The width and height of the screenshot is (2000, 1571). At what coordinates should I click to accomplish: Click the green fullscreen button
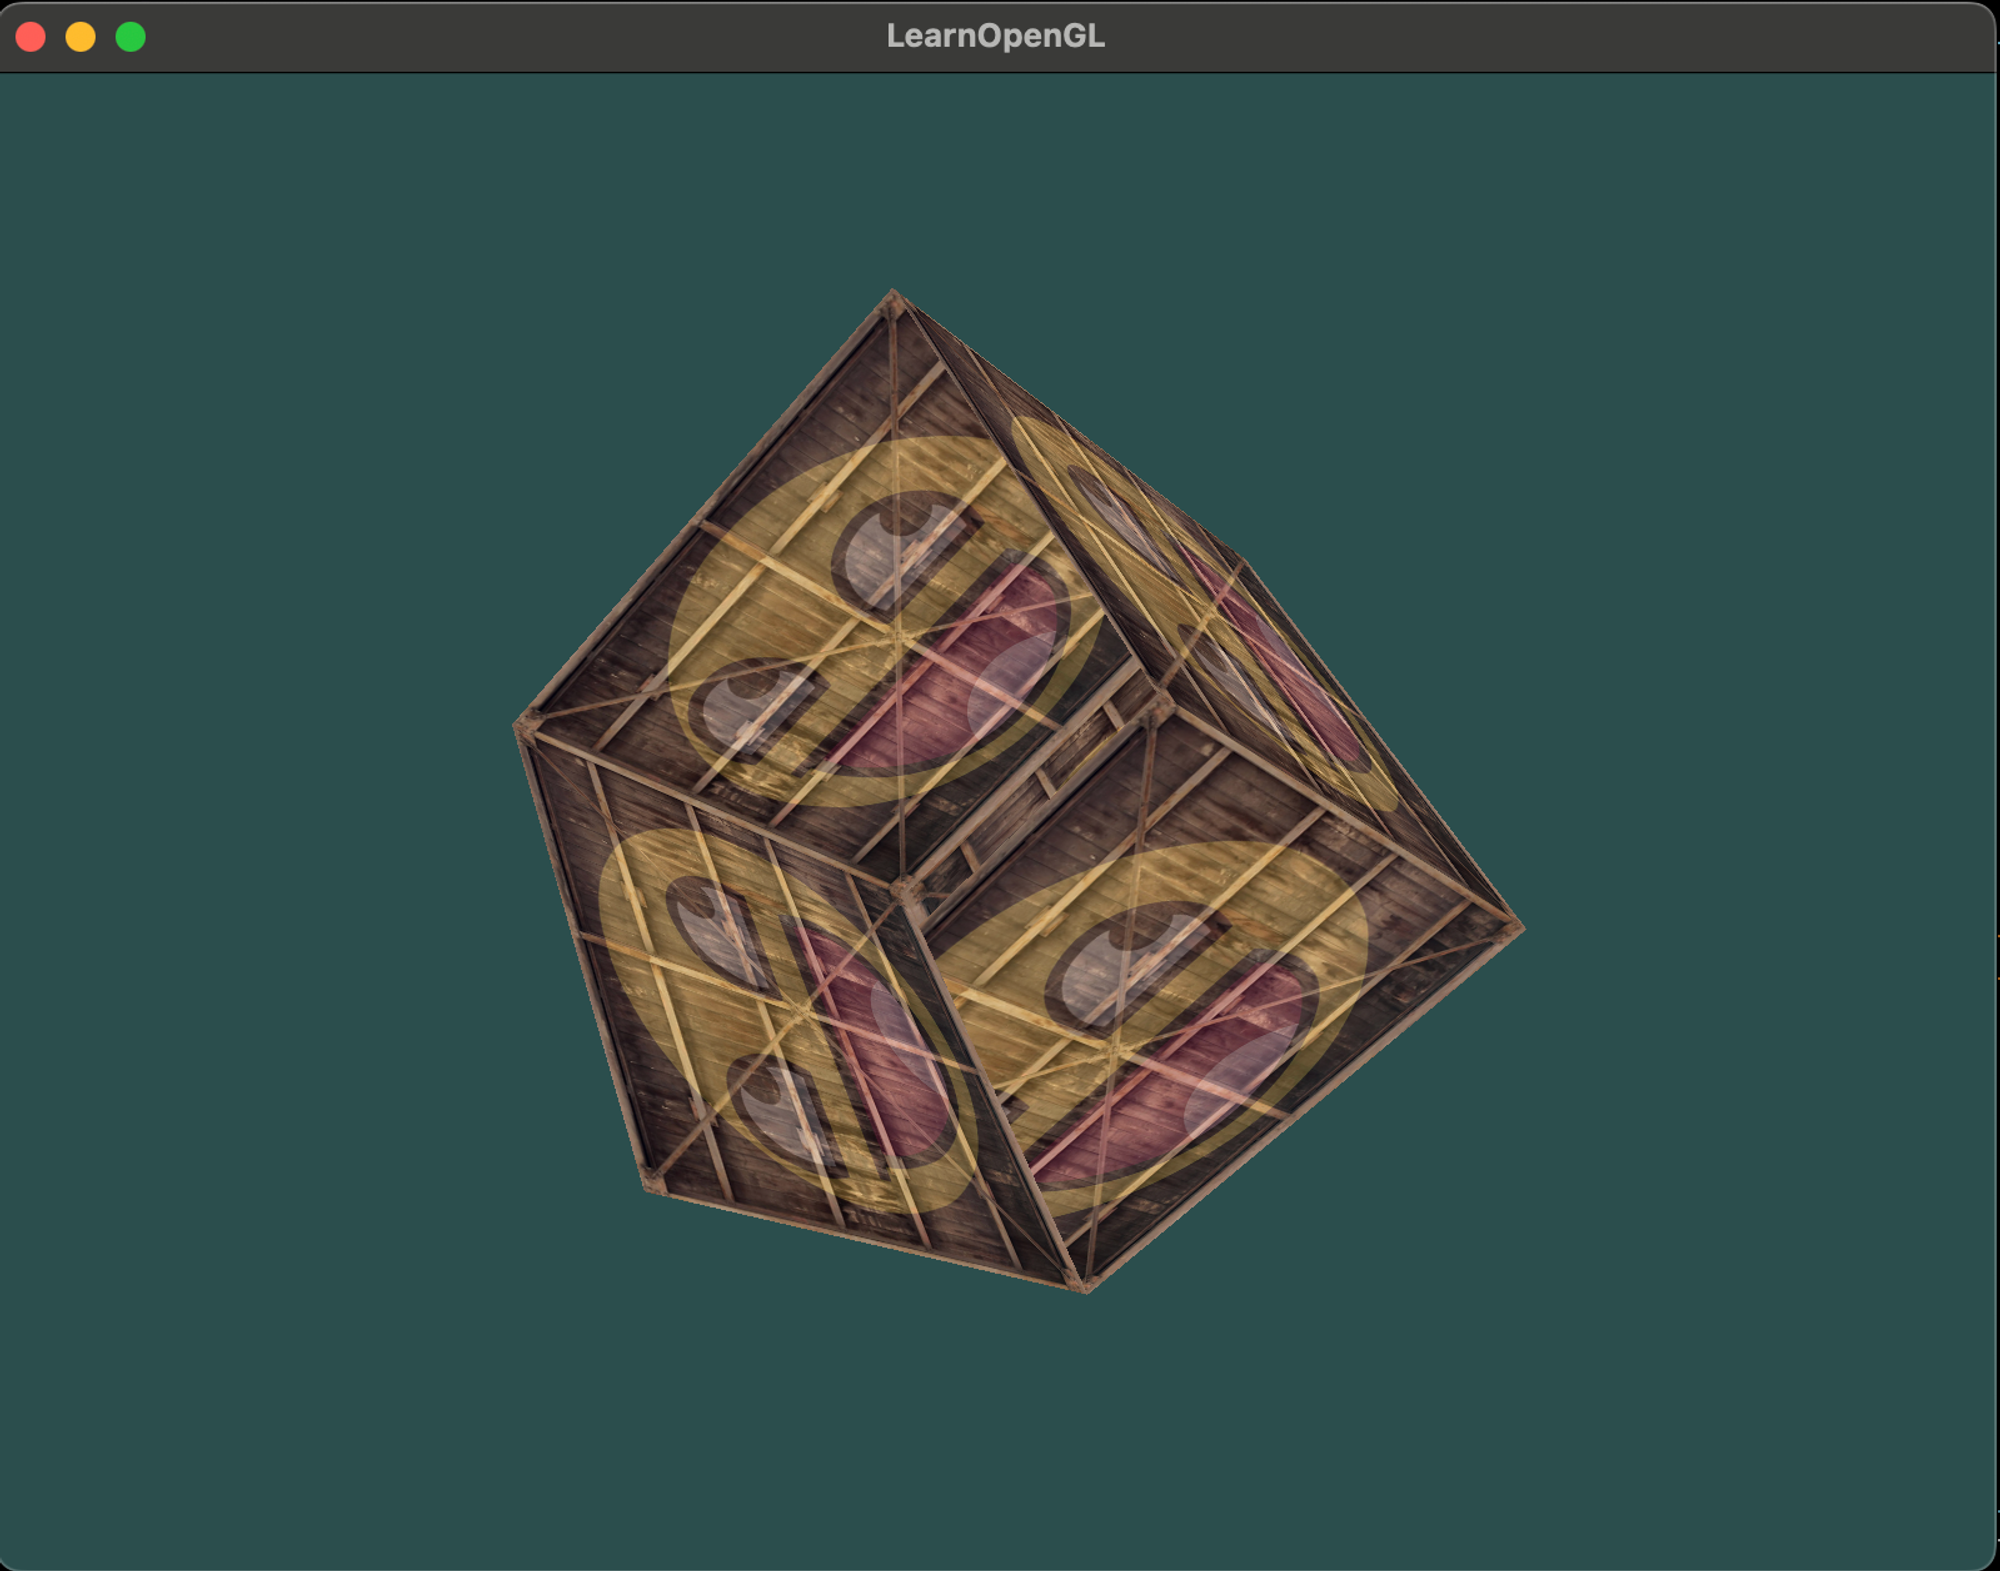(x=131, y=37)
